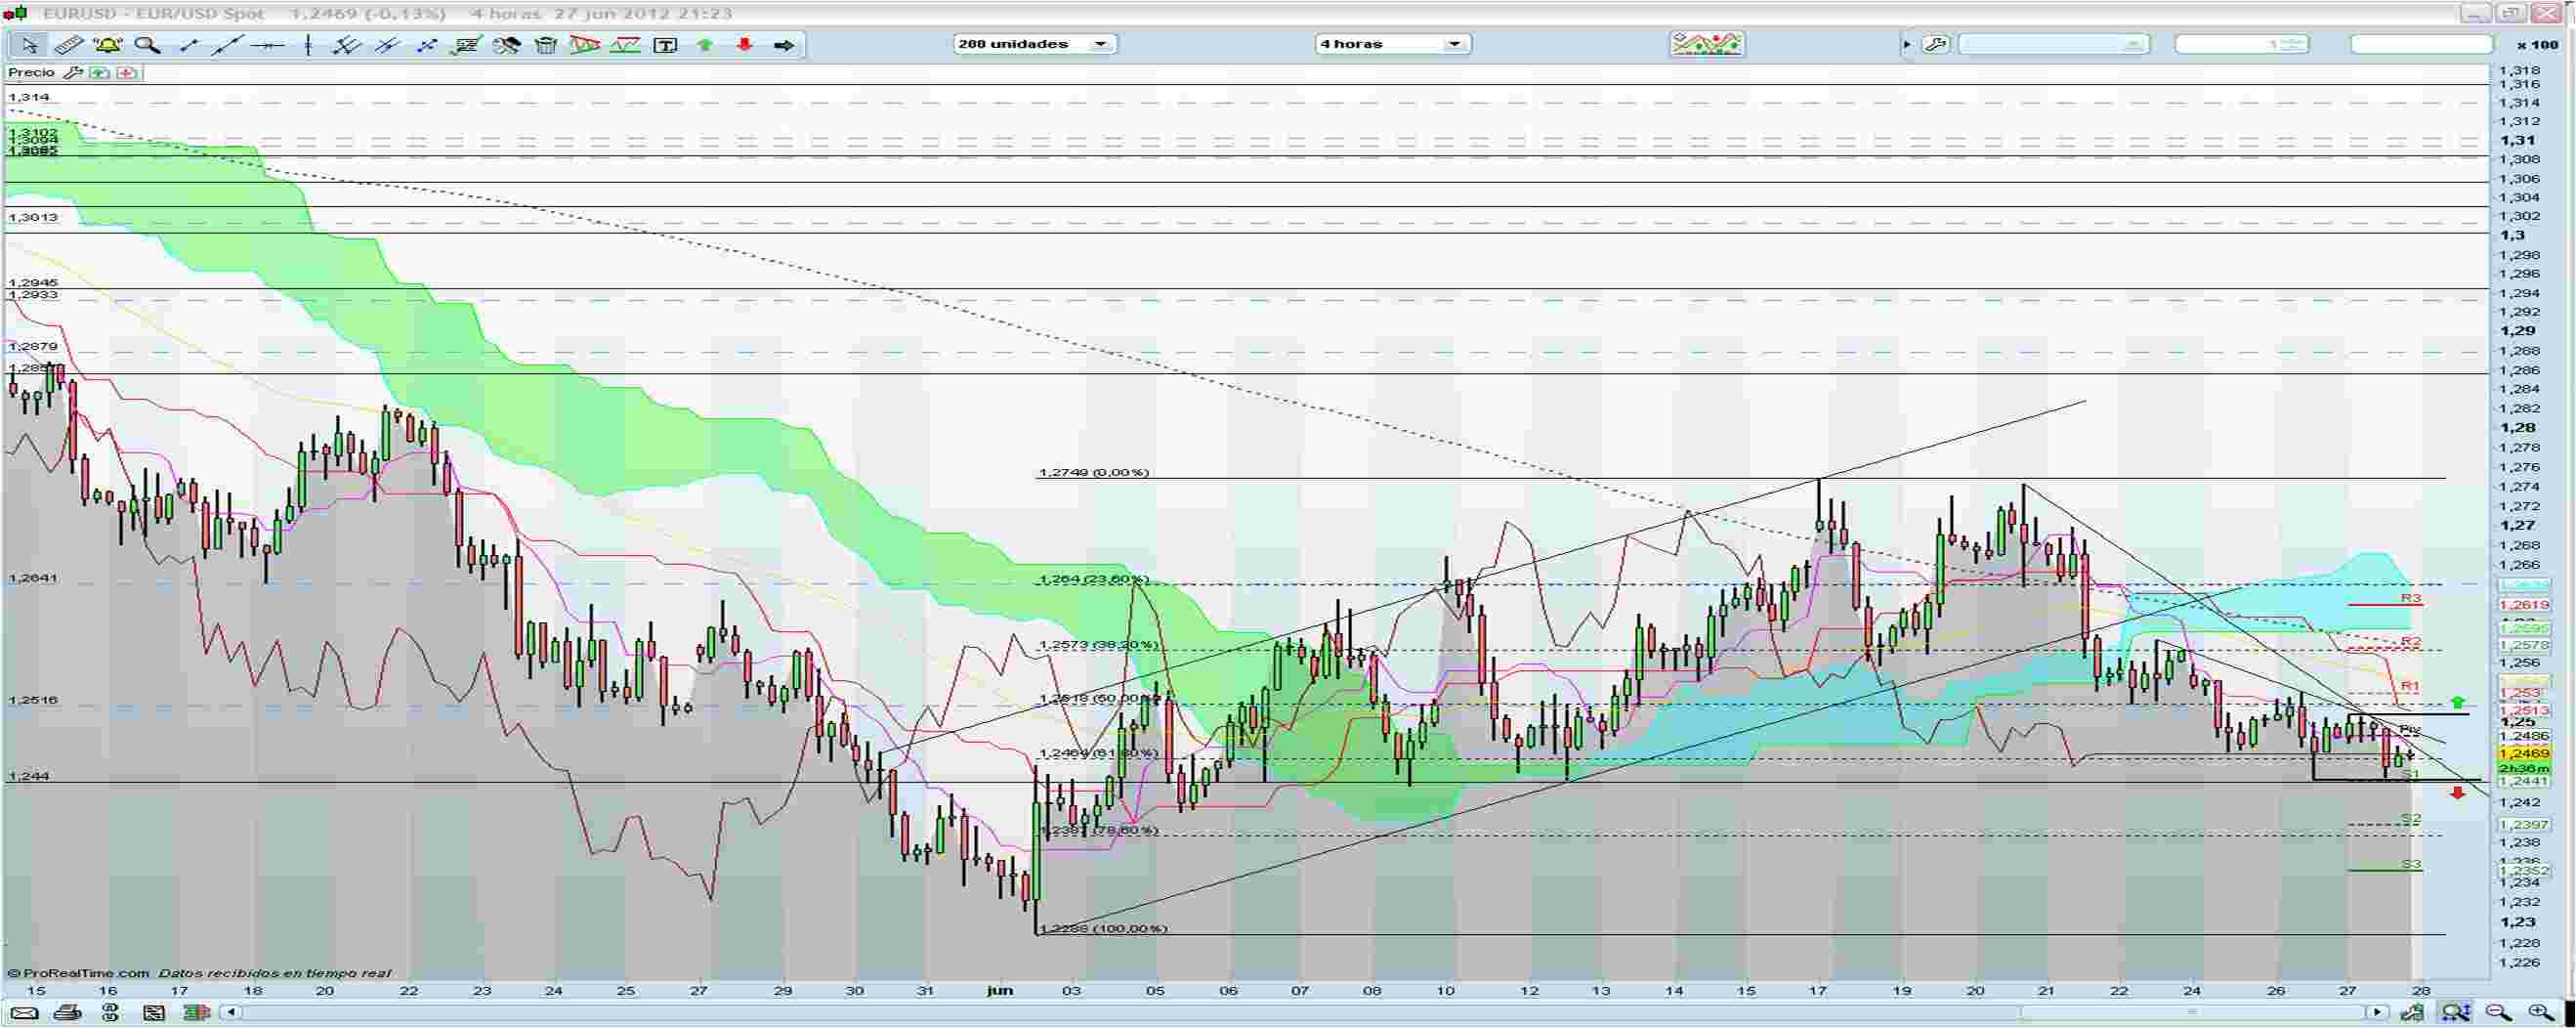Image resolution: width=2576 pixels, height=1028 pixels.
Task: Click the S2 pivot support label
Action: (2411, 819)
